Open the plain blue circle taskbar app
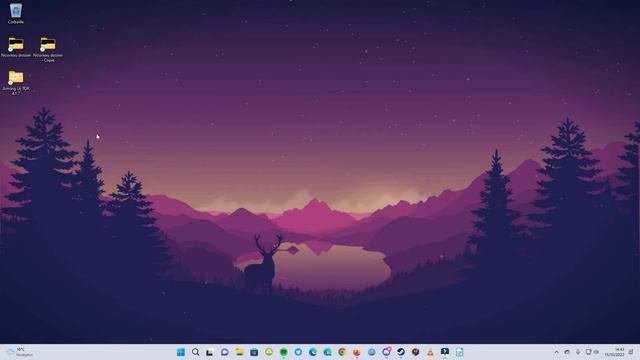Viewport: 640px width, 360px height. click(371, 352)
